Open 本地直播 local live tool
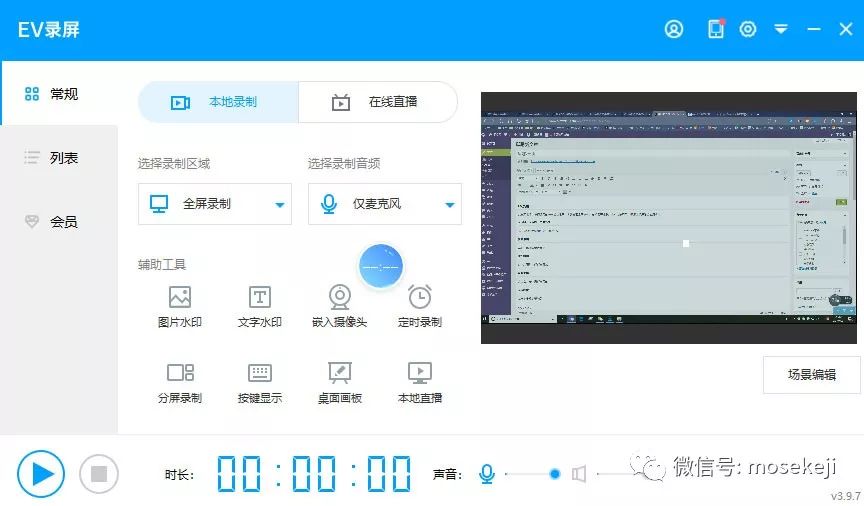The width and height of the screenshot is (864, 506). tap(420, 383)
